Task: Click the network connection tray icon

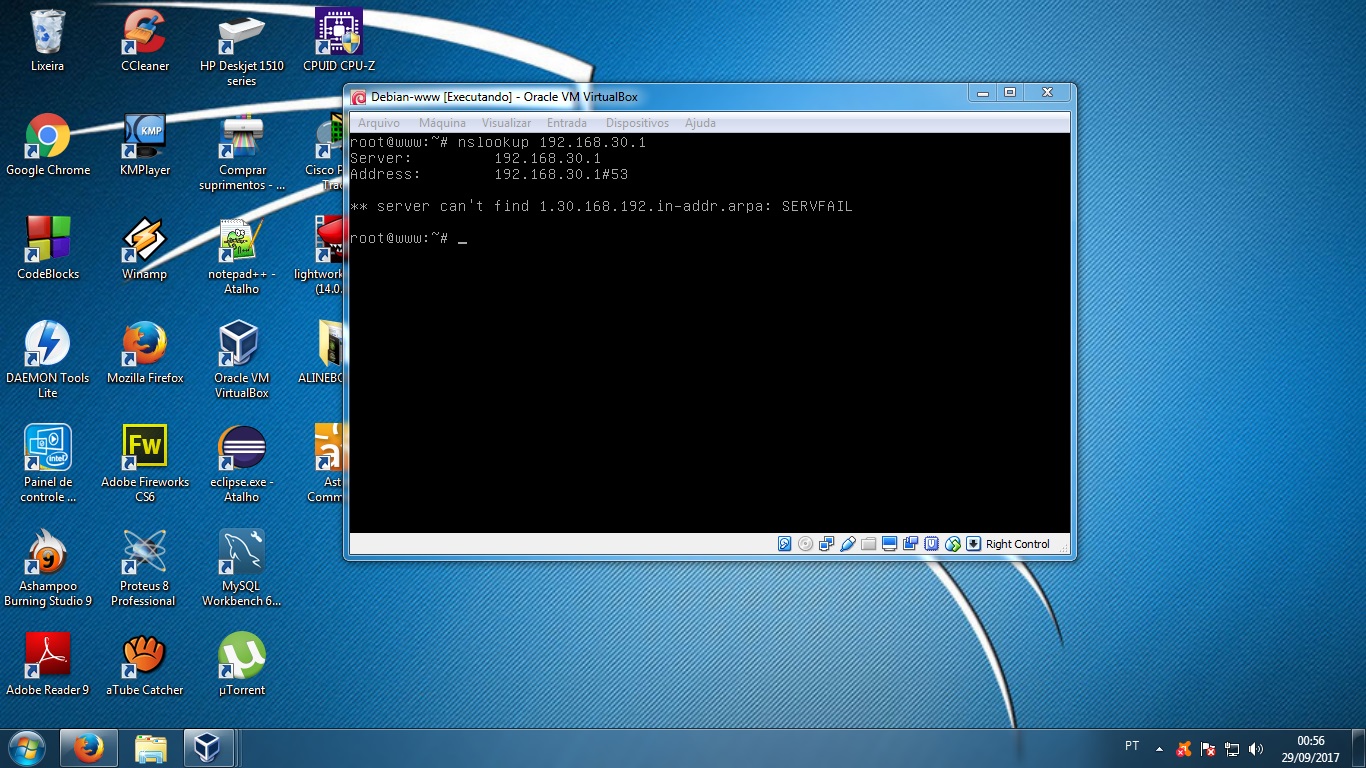Action: point(1232,748)
